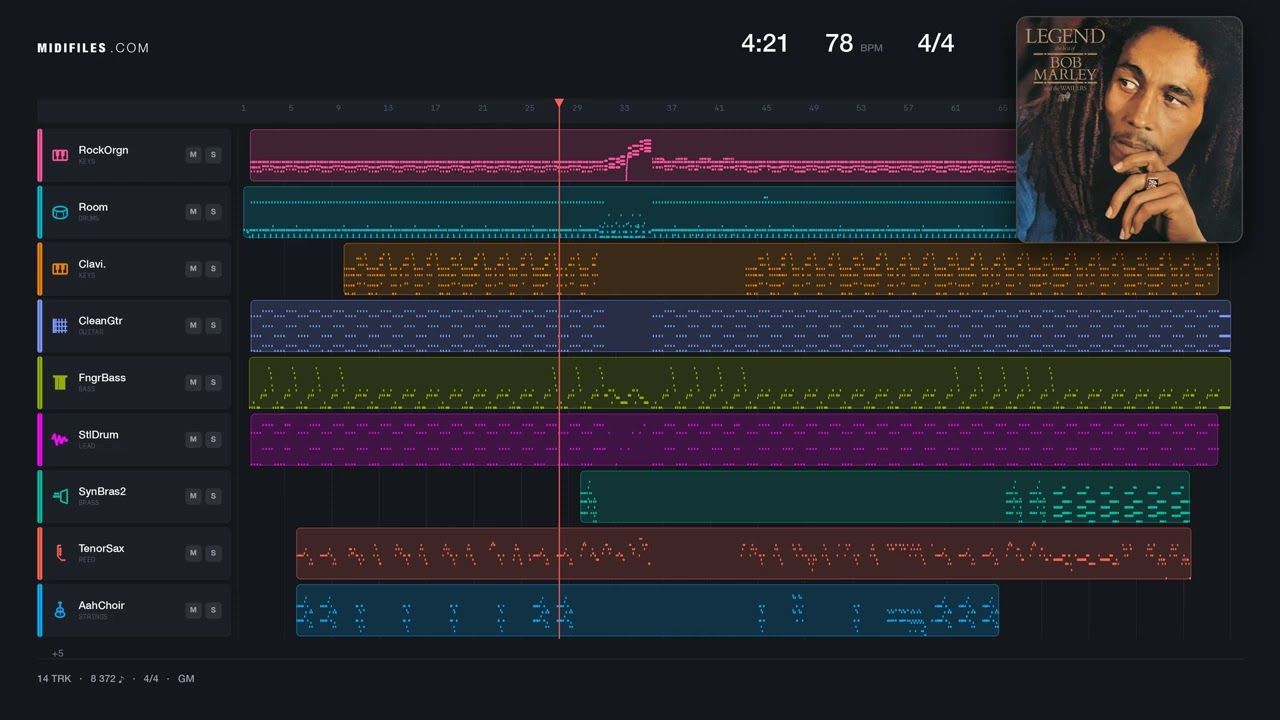Select the blue AahChoir MIDI clip

coord(647,610)
